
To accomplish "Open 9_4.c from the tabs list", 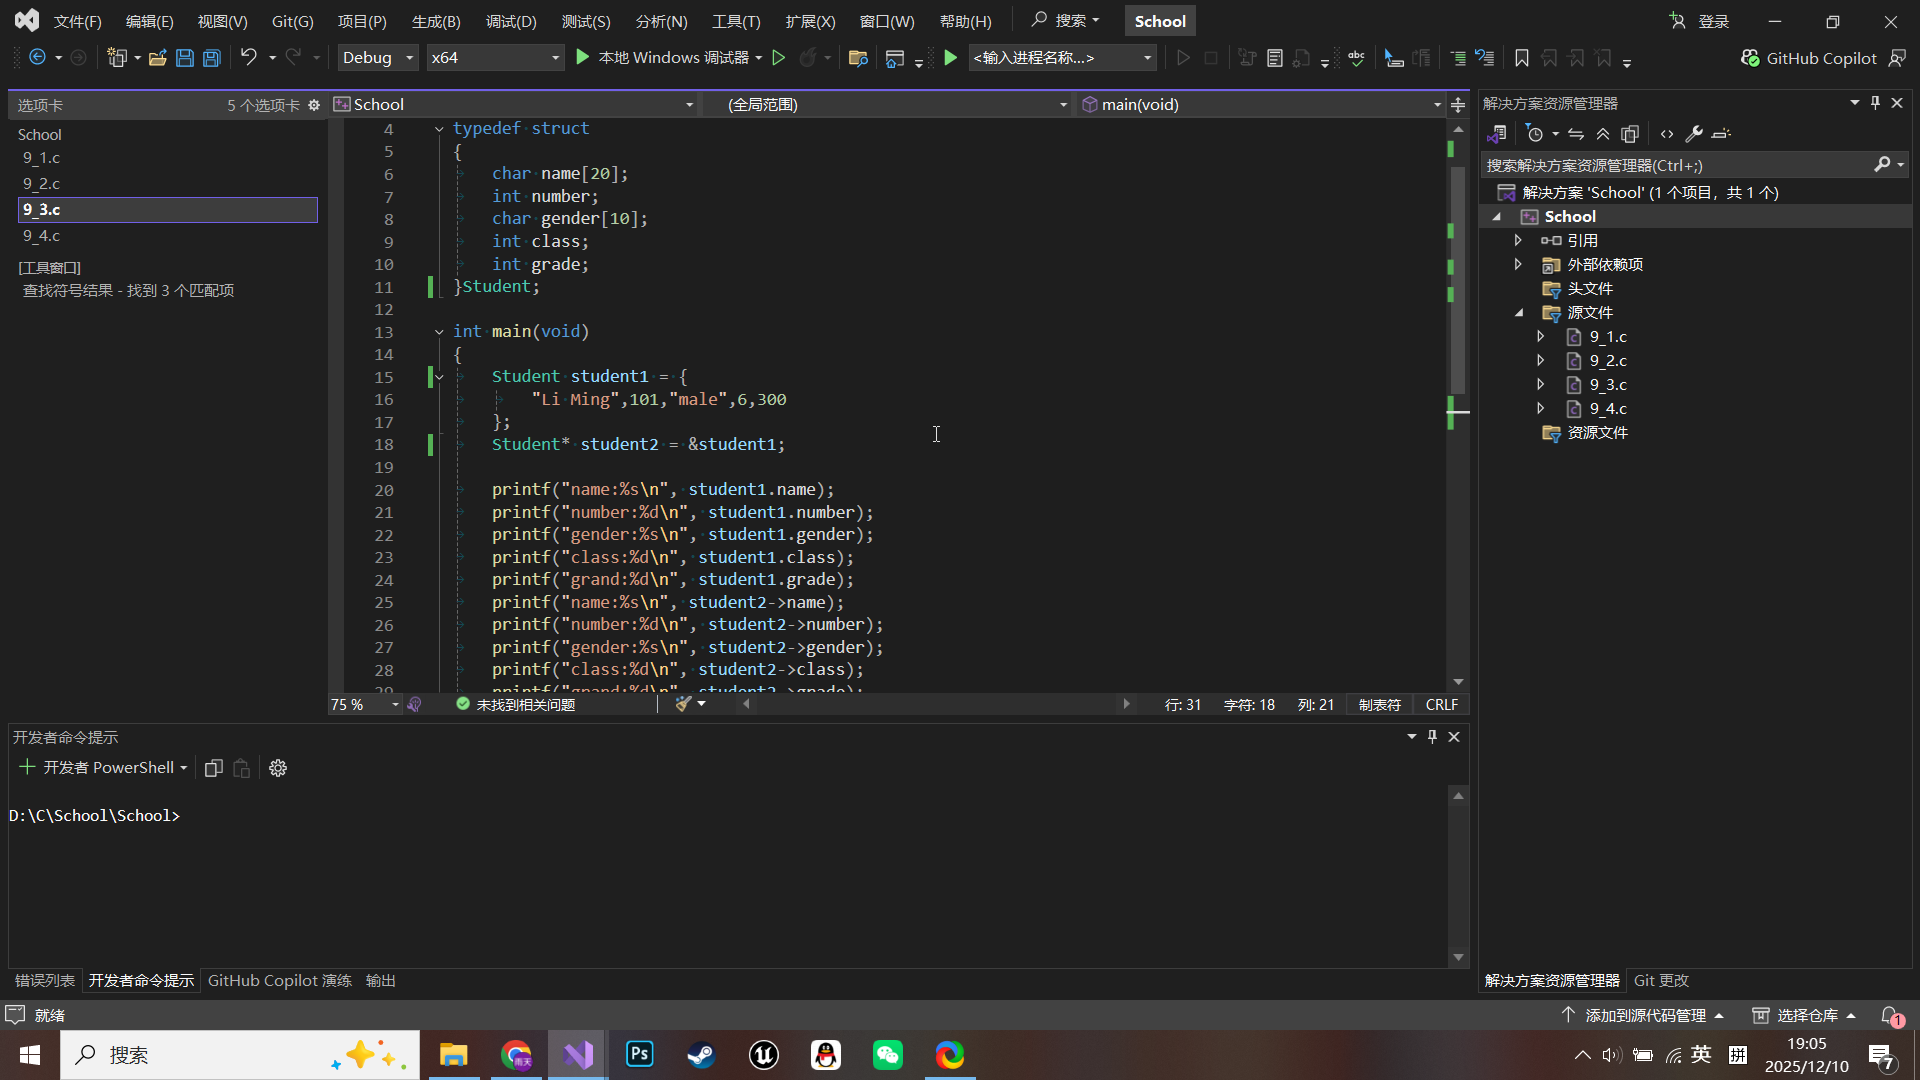I will (42, 236).
